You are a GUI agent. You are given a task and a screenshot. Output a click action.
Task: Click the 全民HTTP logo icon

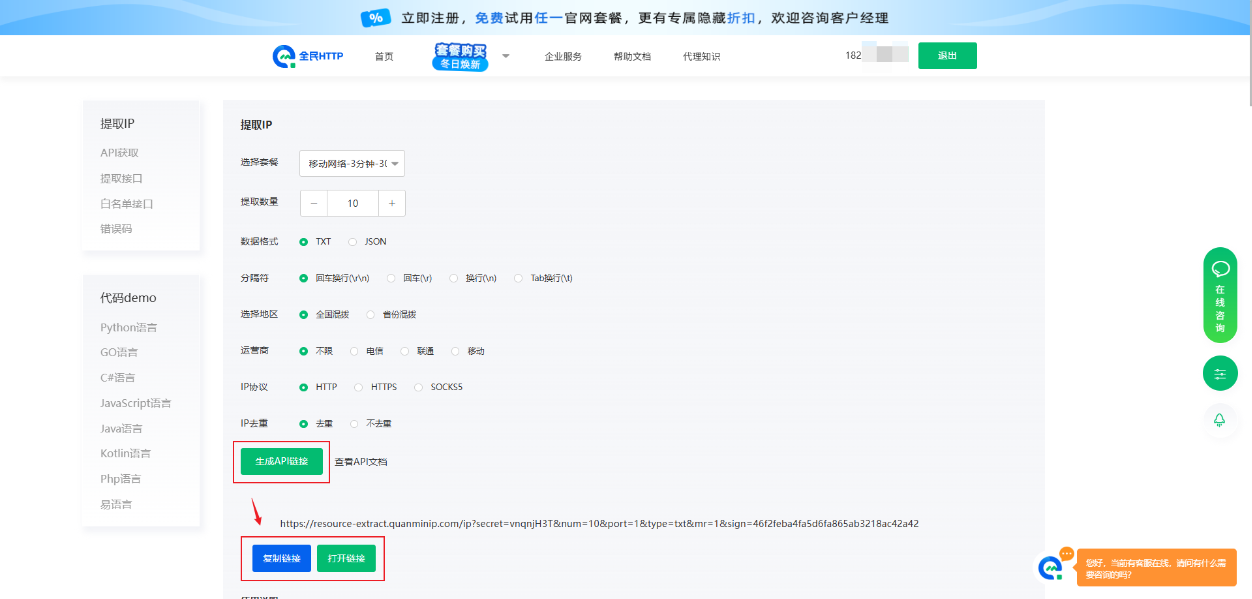pos(284,56)
